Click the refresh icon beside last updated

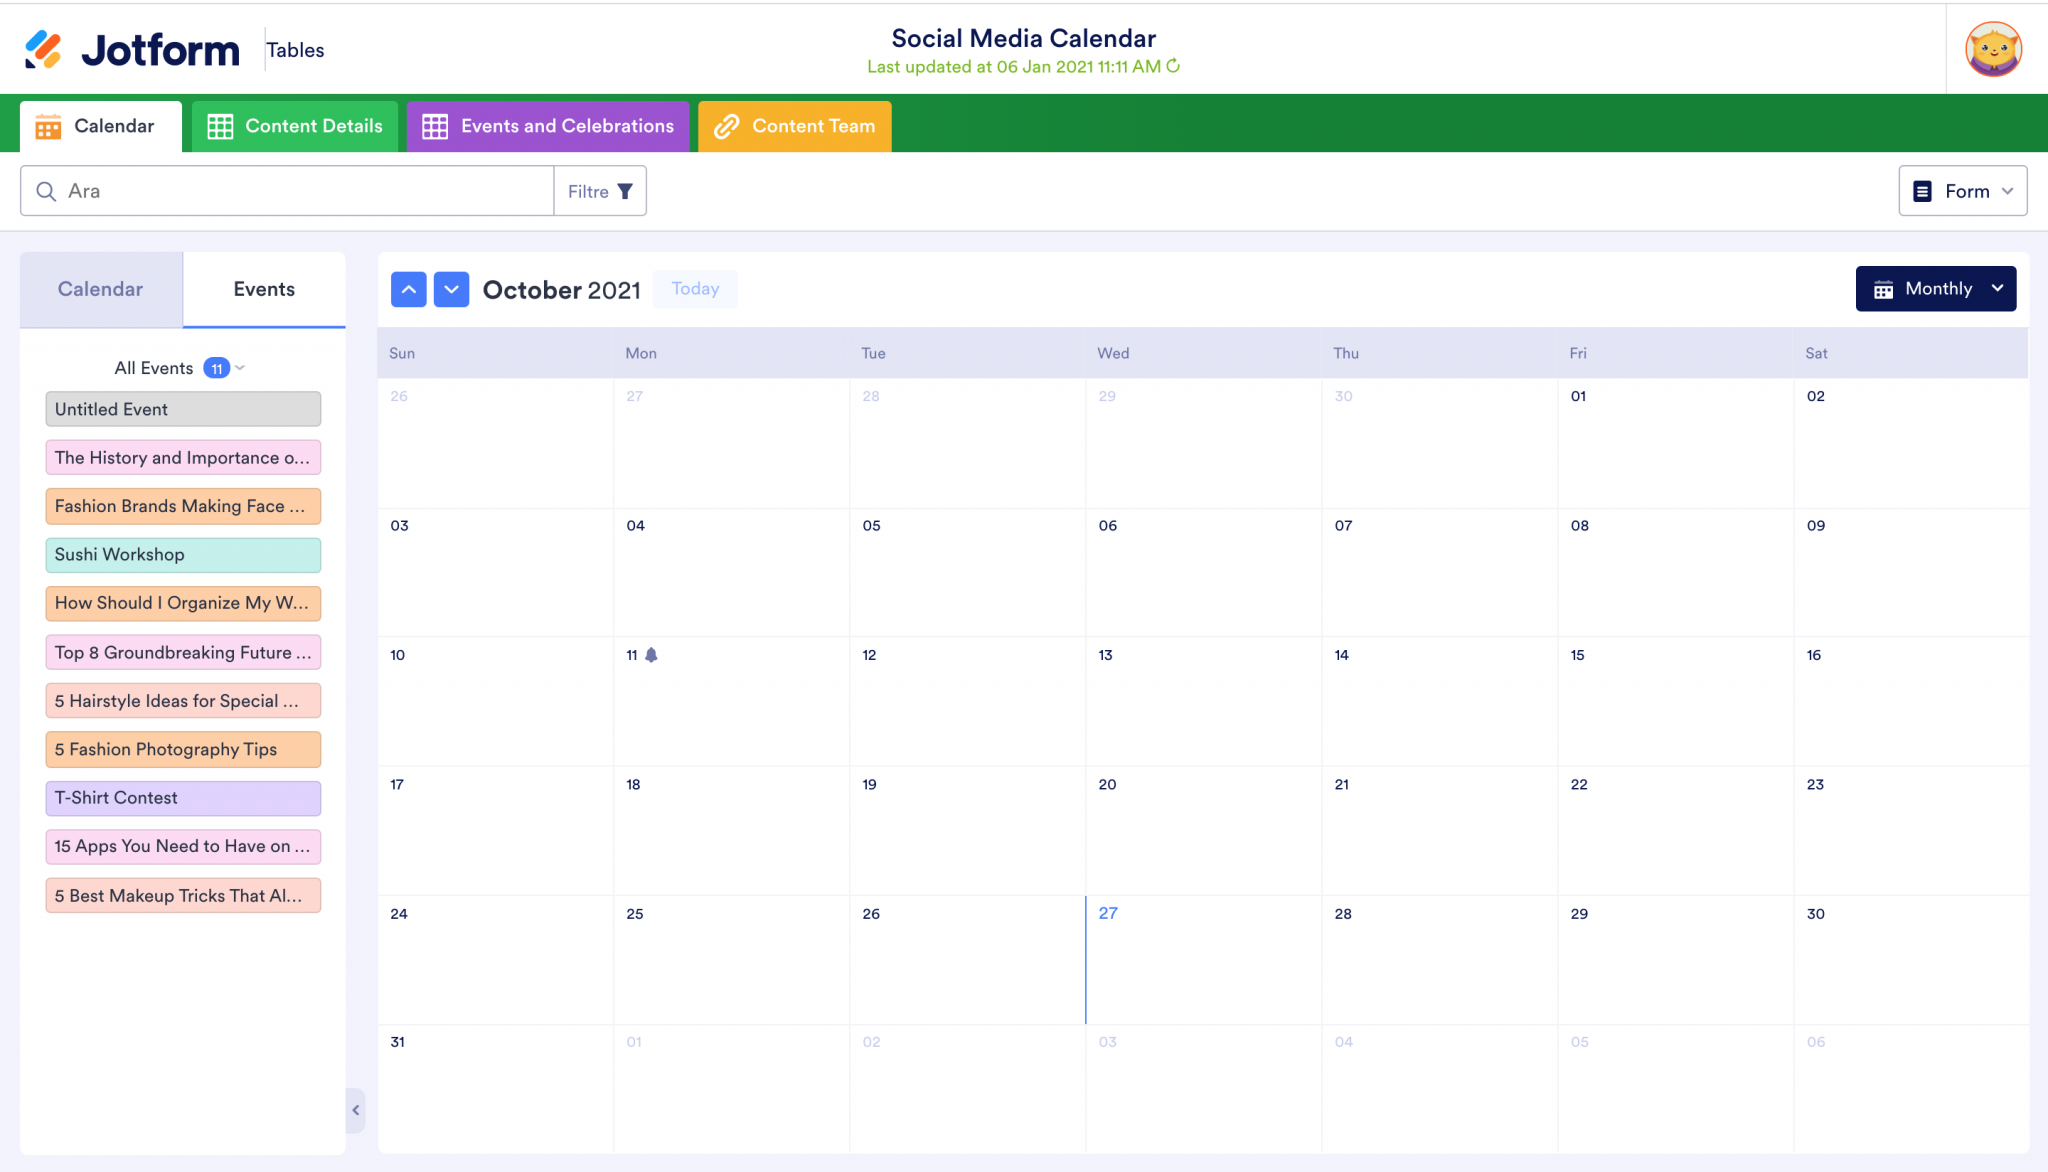click(x=1174, y=66)
